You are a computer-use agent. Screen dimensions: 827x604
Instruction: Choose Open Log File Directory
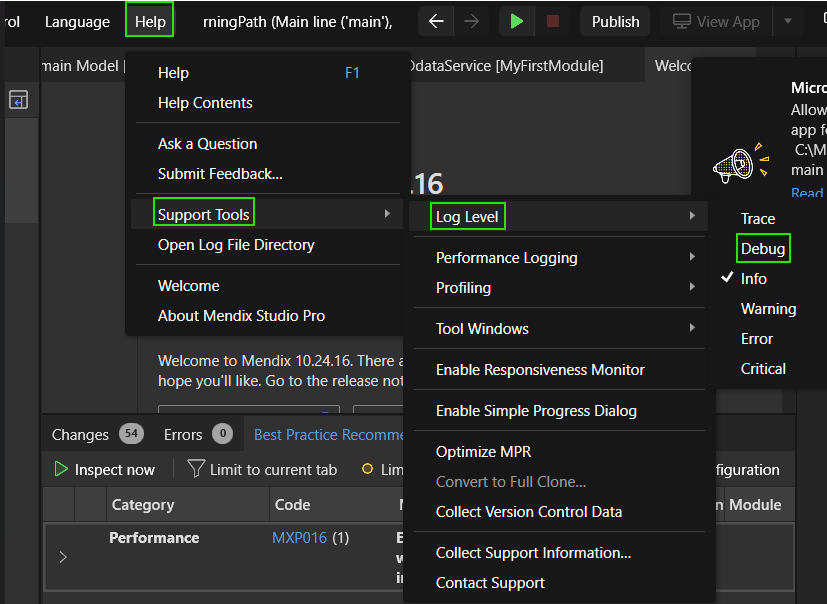click(x=236, y=245)
